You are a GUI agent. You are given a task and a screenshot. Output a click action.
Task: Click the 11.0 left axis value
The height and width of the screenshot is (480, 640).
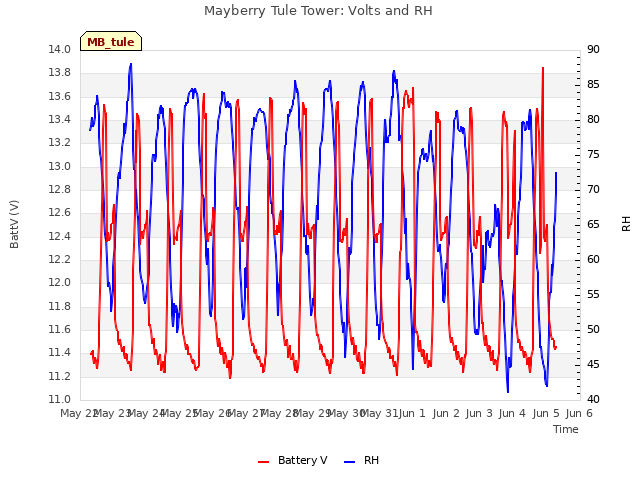[60, 400]
